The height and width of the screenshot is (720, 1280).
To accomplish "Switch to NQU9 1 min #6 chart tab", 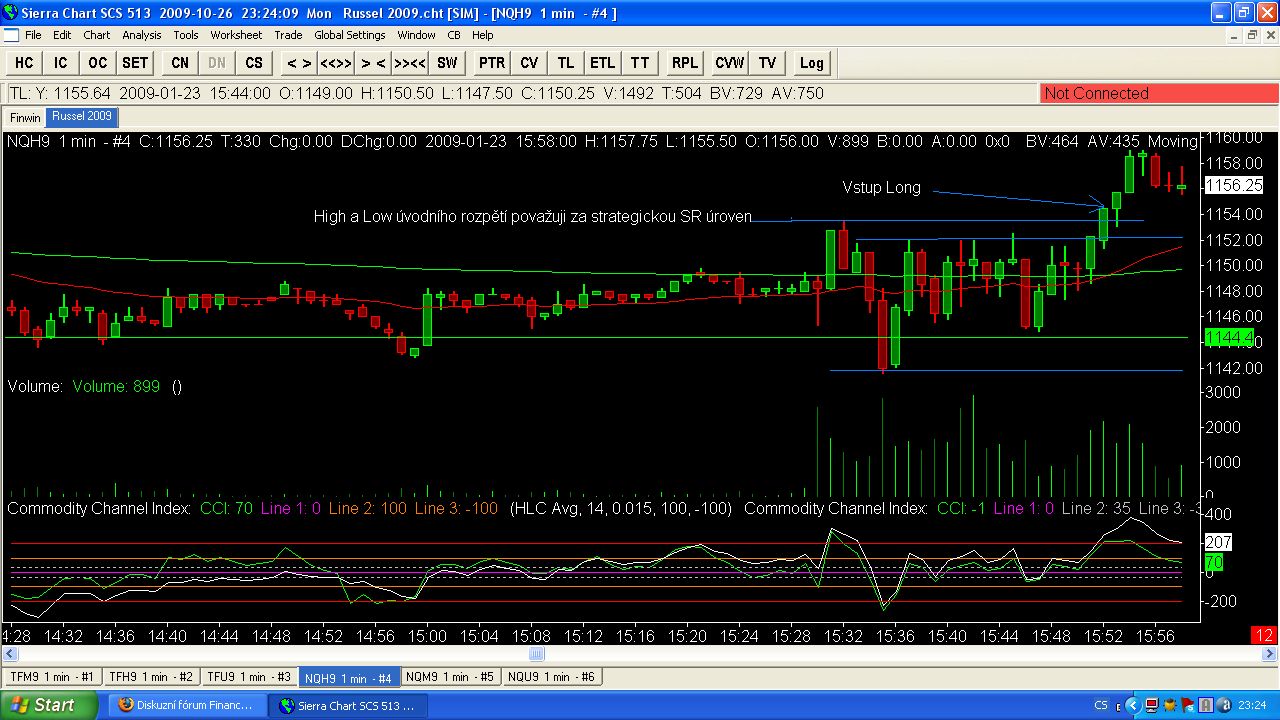I will pos(552,677).
